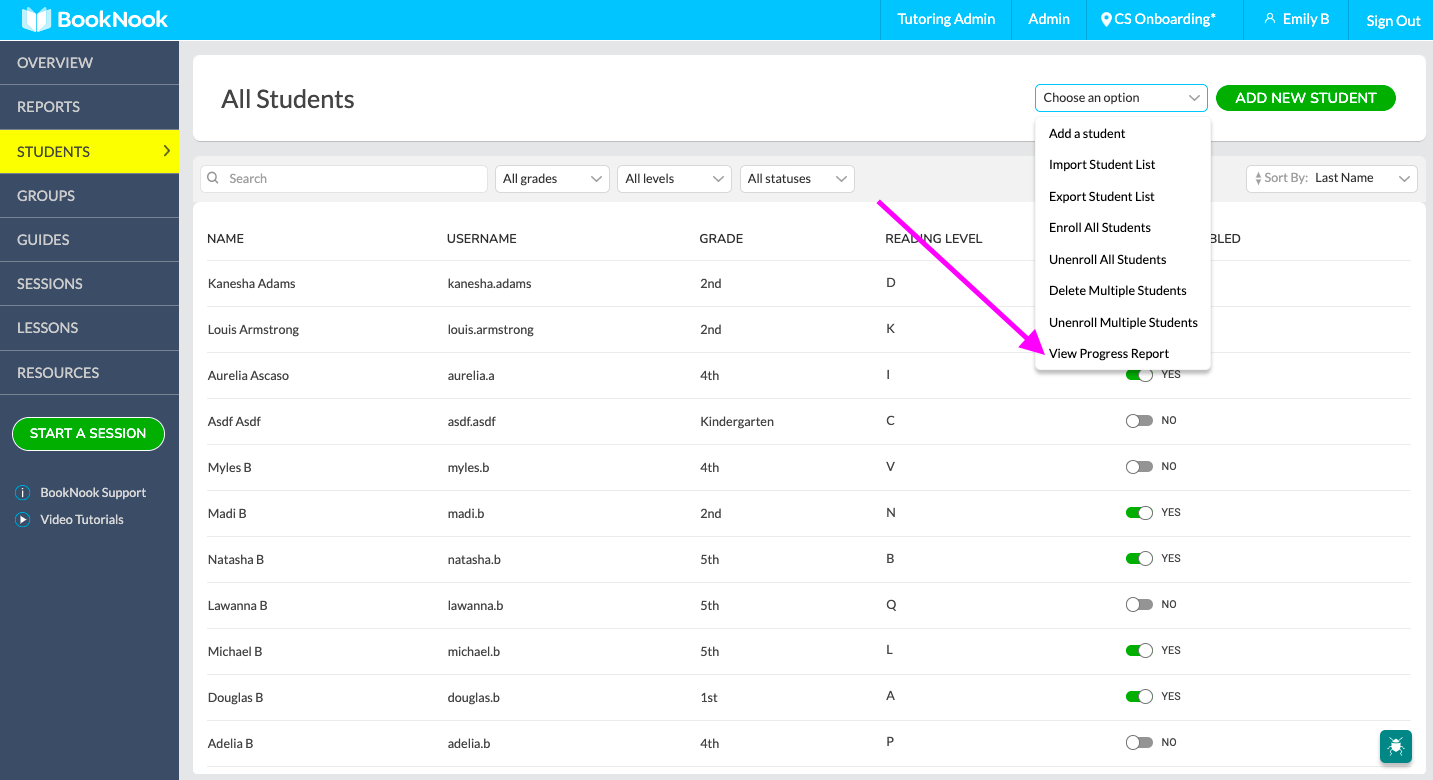The width and height of the screenshot is (1433, 780).
Task: Click the chevron next to STUDENTS
Action: (x=166, y=151)
